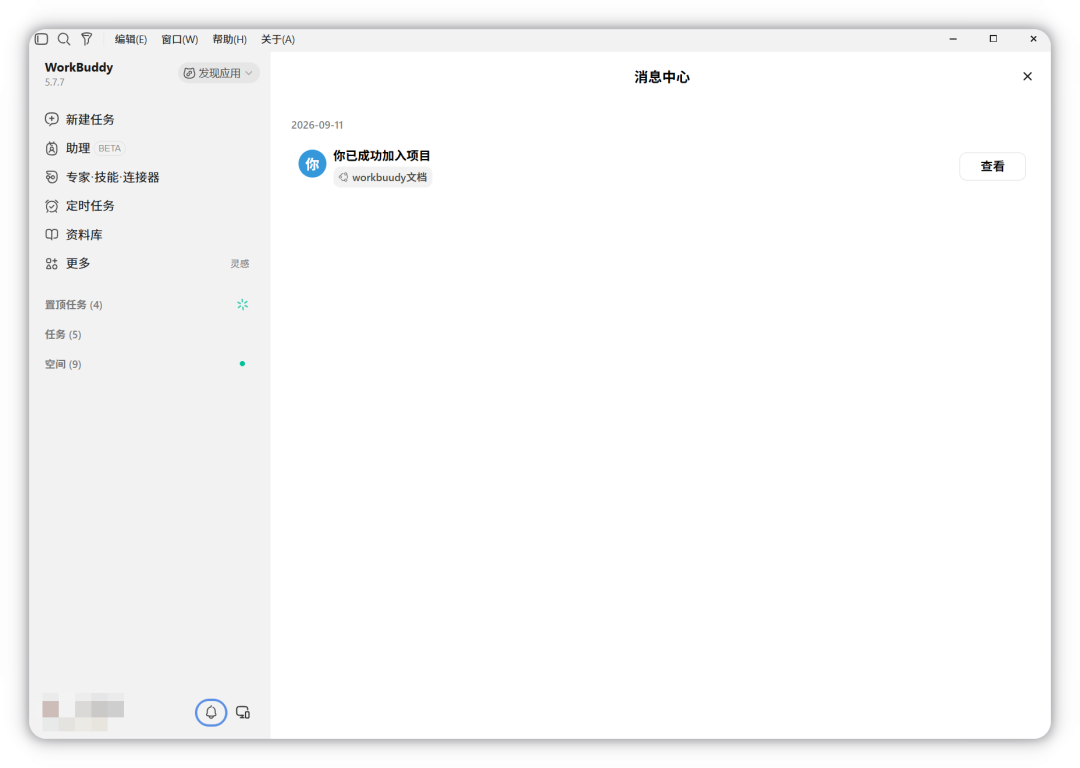Image resolution: width=1080 pixels, height=768 pixels.
Task: Click the 新建任务 icon
Action: click(x=52, y=119)
